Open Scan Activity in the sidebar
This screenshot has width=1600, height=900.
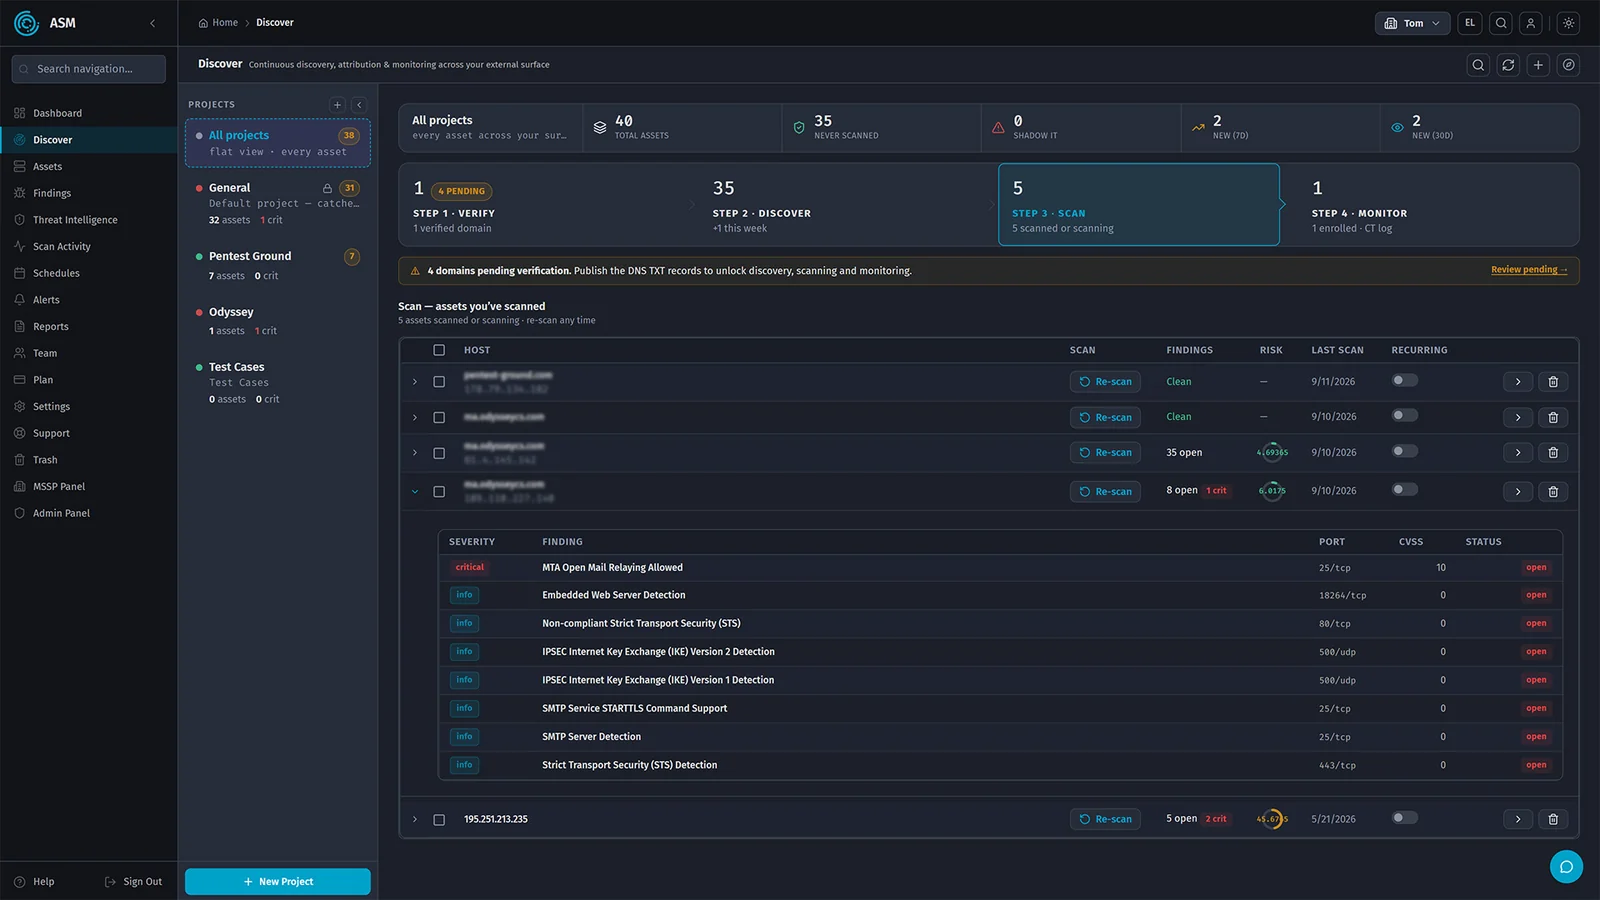(89, 247)
